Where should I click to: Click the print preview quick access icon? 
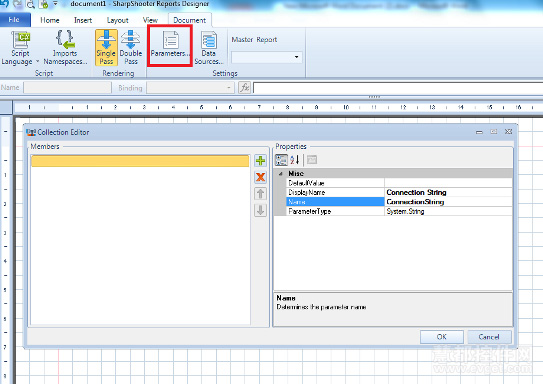point(30,5)
